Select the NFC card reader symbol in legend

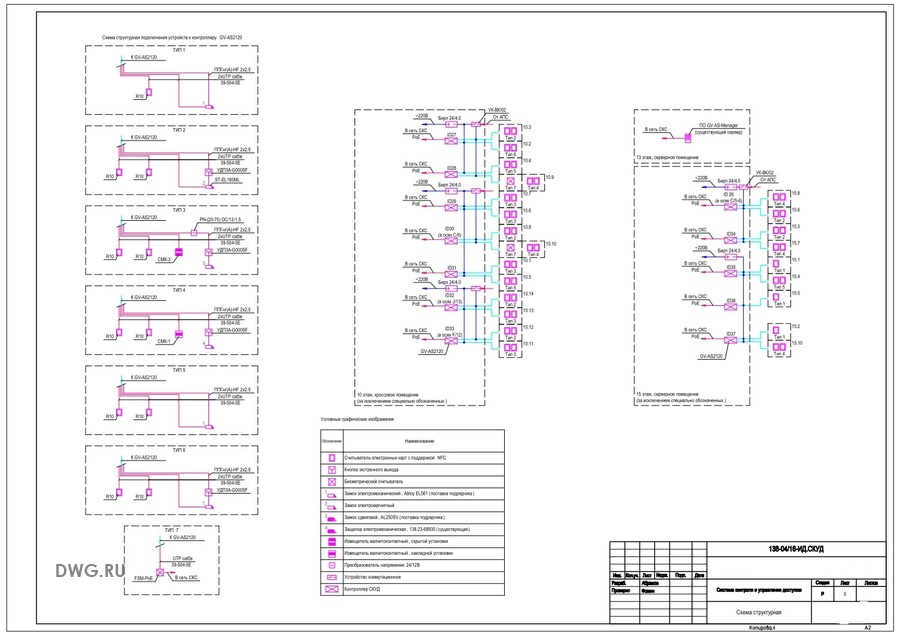pyautogui.click(x=331, y=458)
